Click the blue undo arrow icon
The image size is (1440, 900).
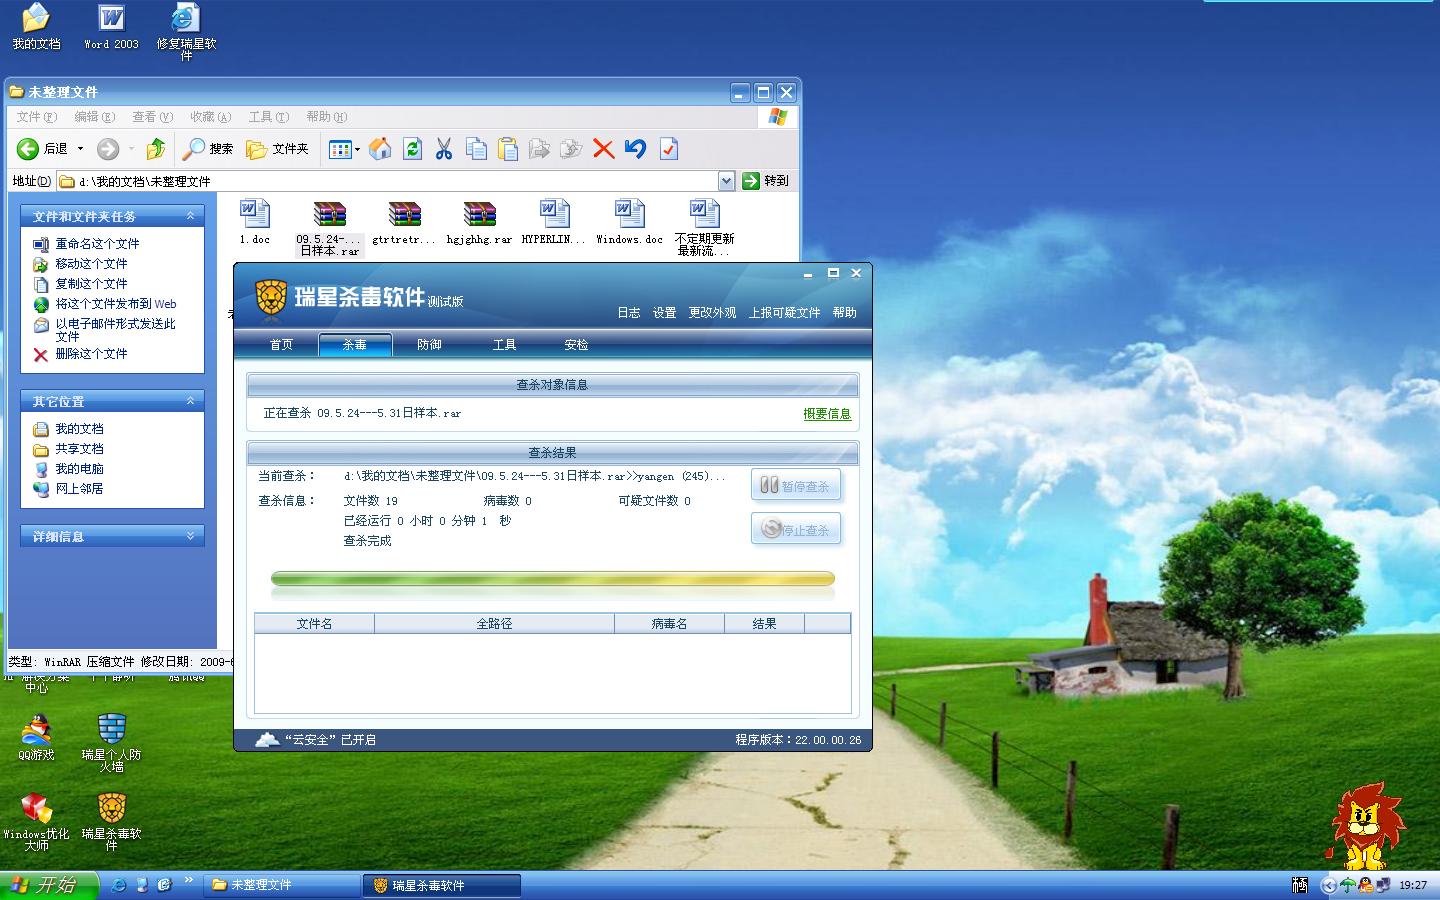point(635,149)
